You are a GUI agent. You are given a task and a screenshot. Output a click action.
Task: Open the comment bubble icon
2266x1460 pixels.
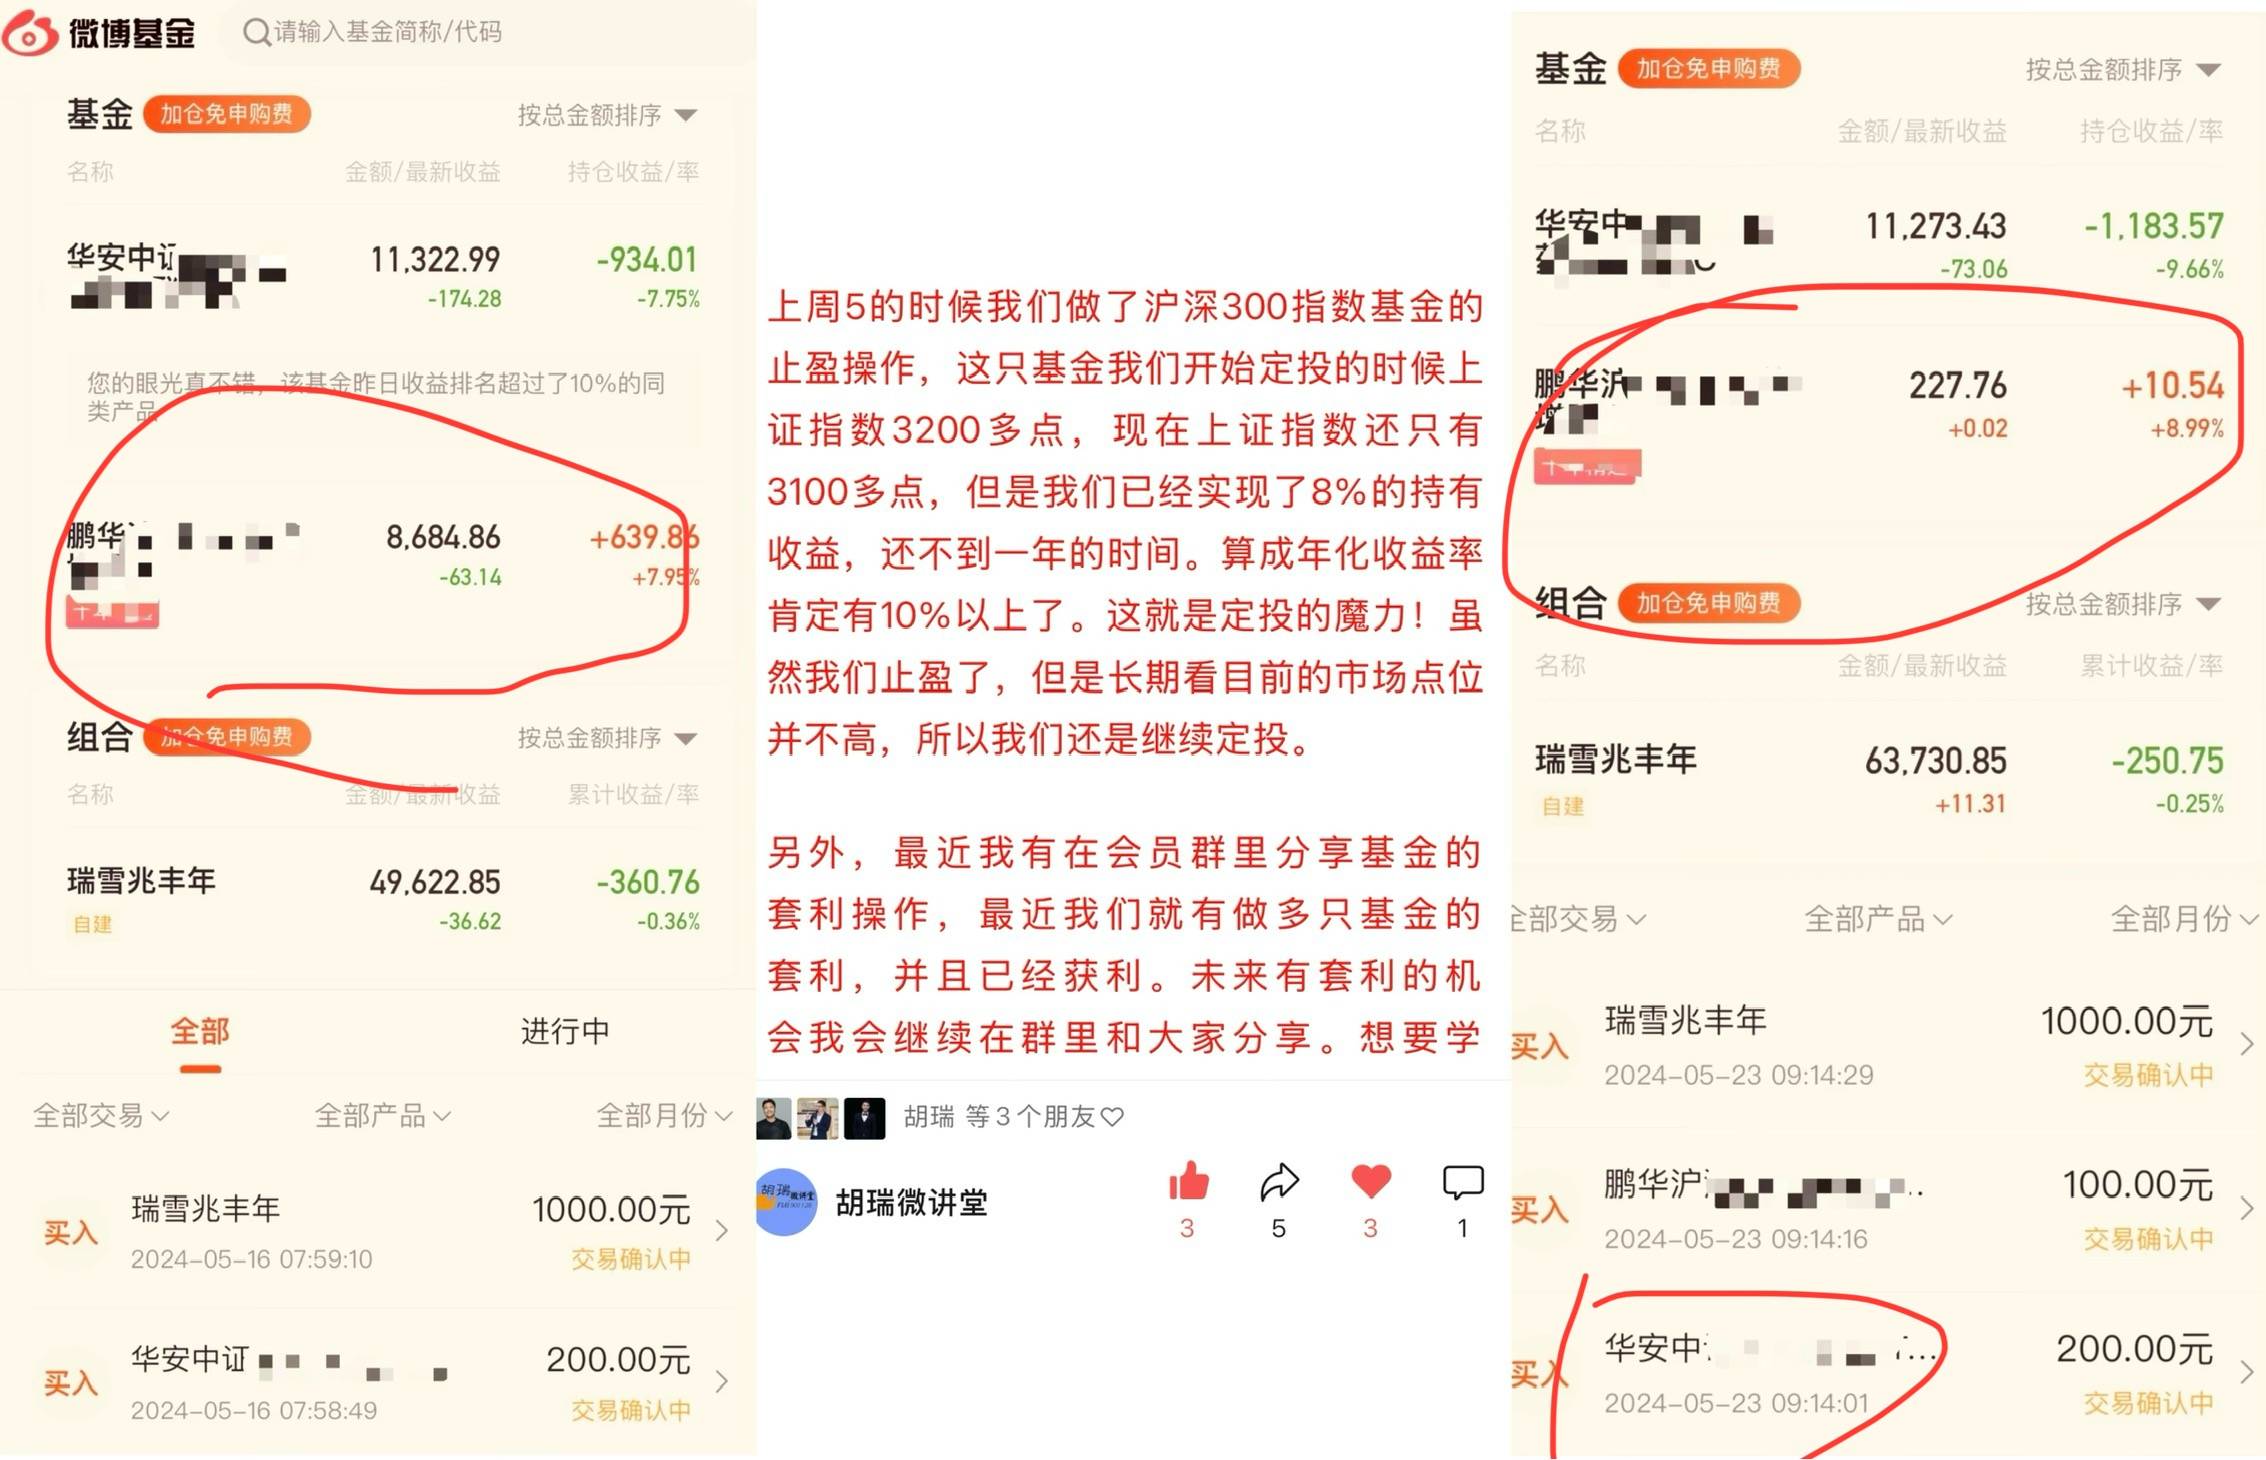coord(1462,1183)
